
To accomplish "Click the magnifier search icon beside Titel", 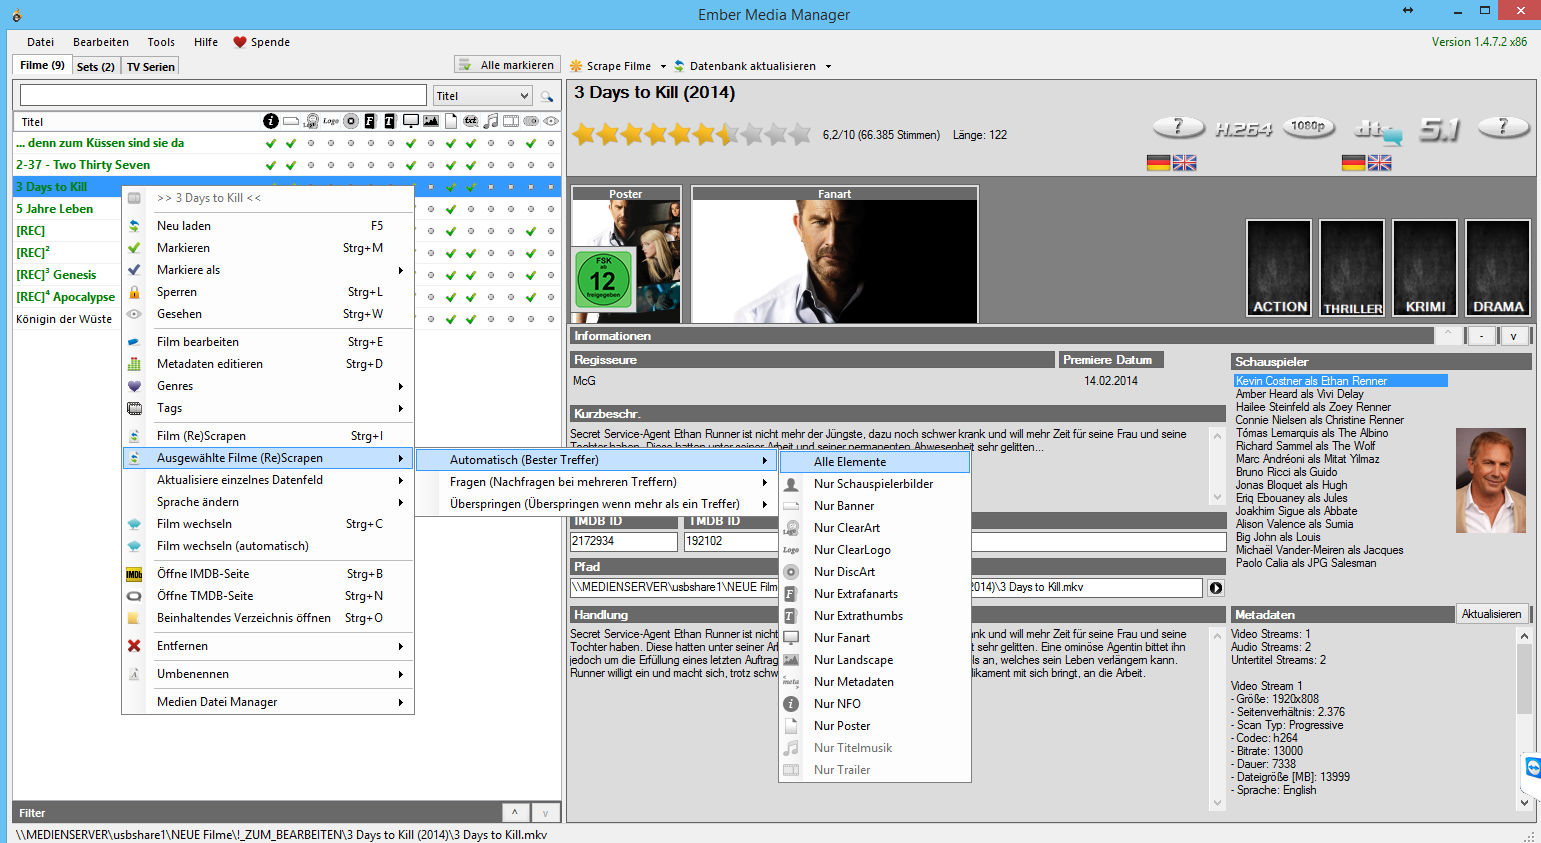I will click(547, 96).
